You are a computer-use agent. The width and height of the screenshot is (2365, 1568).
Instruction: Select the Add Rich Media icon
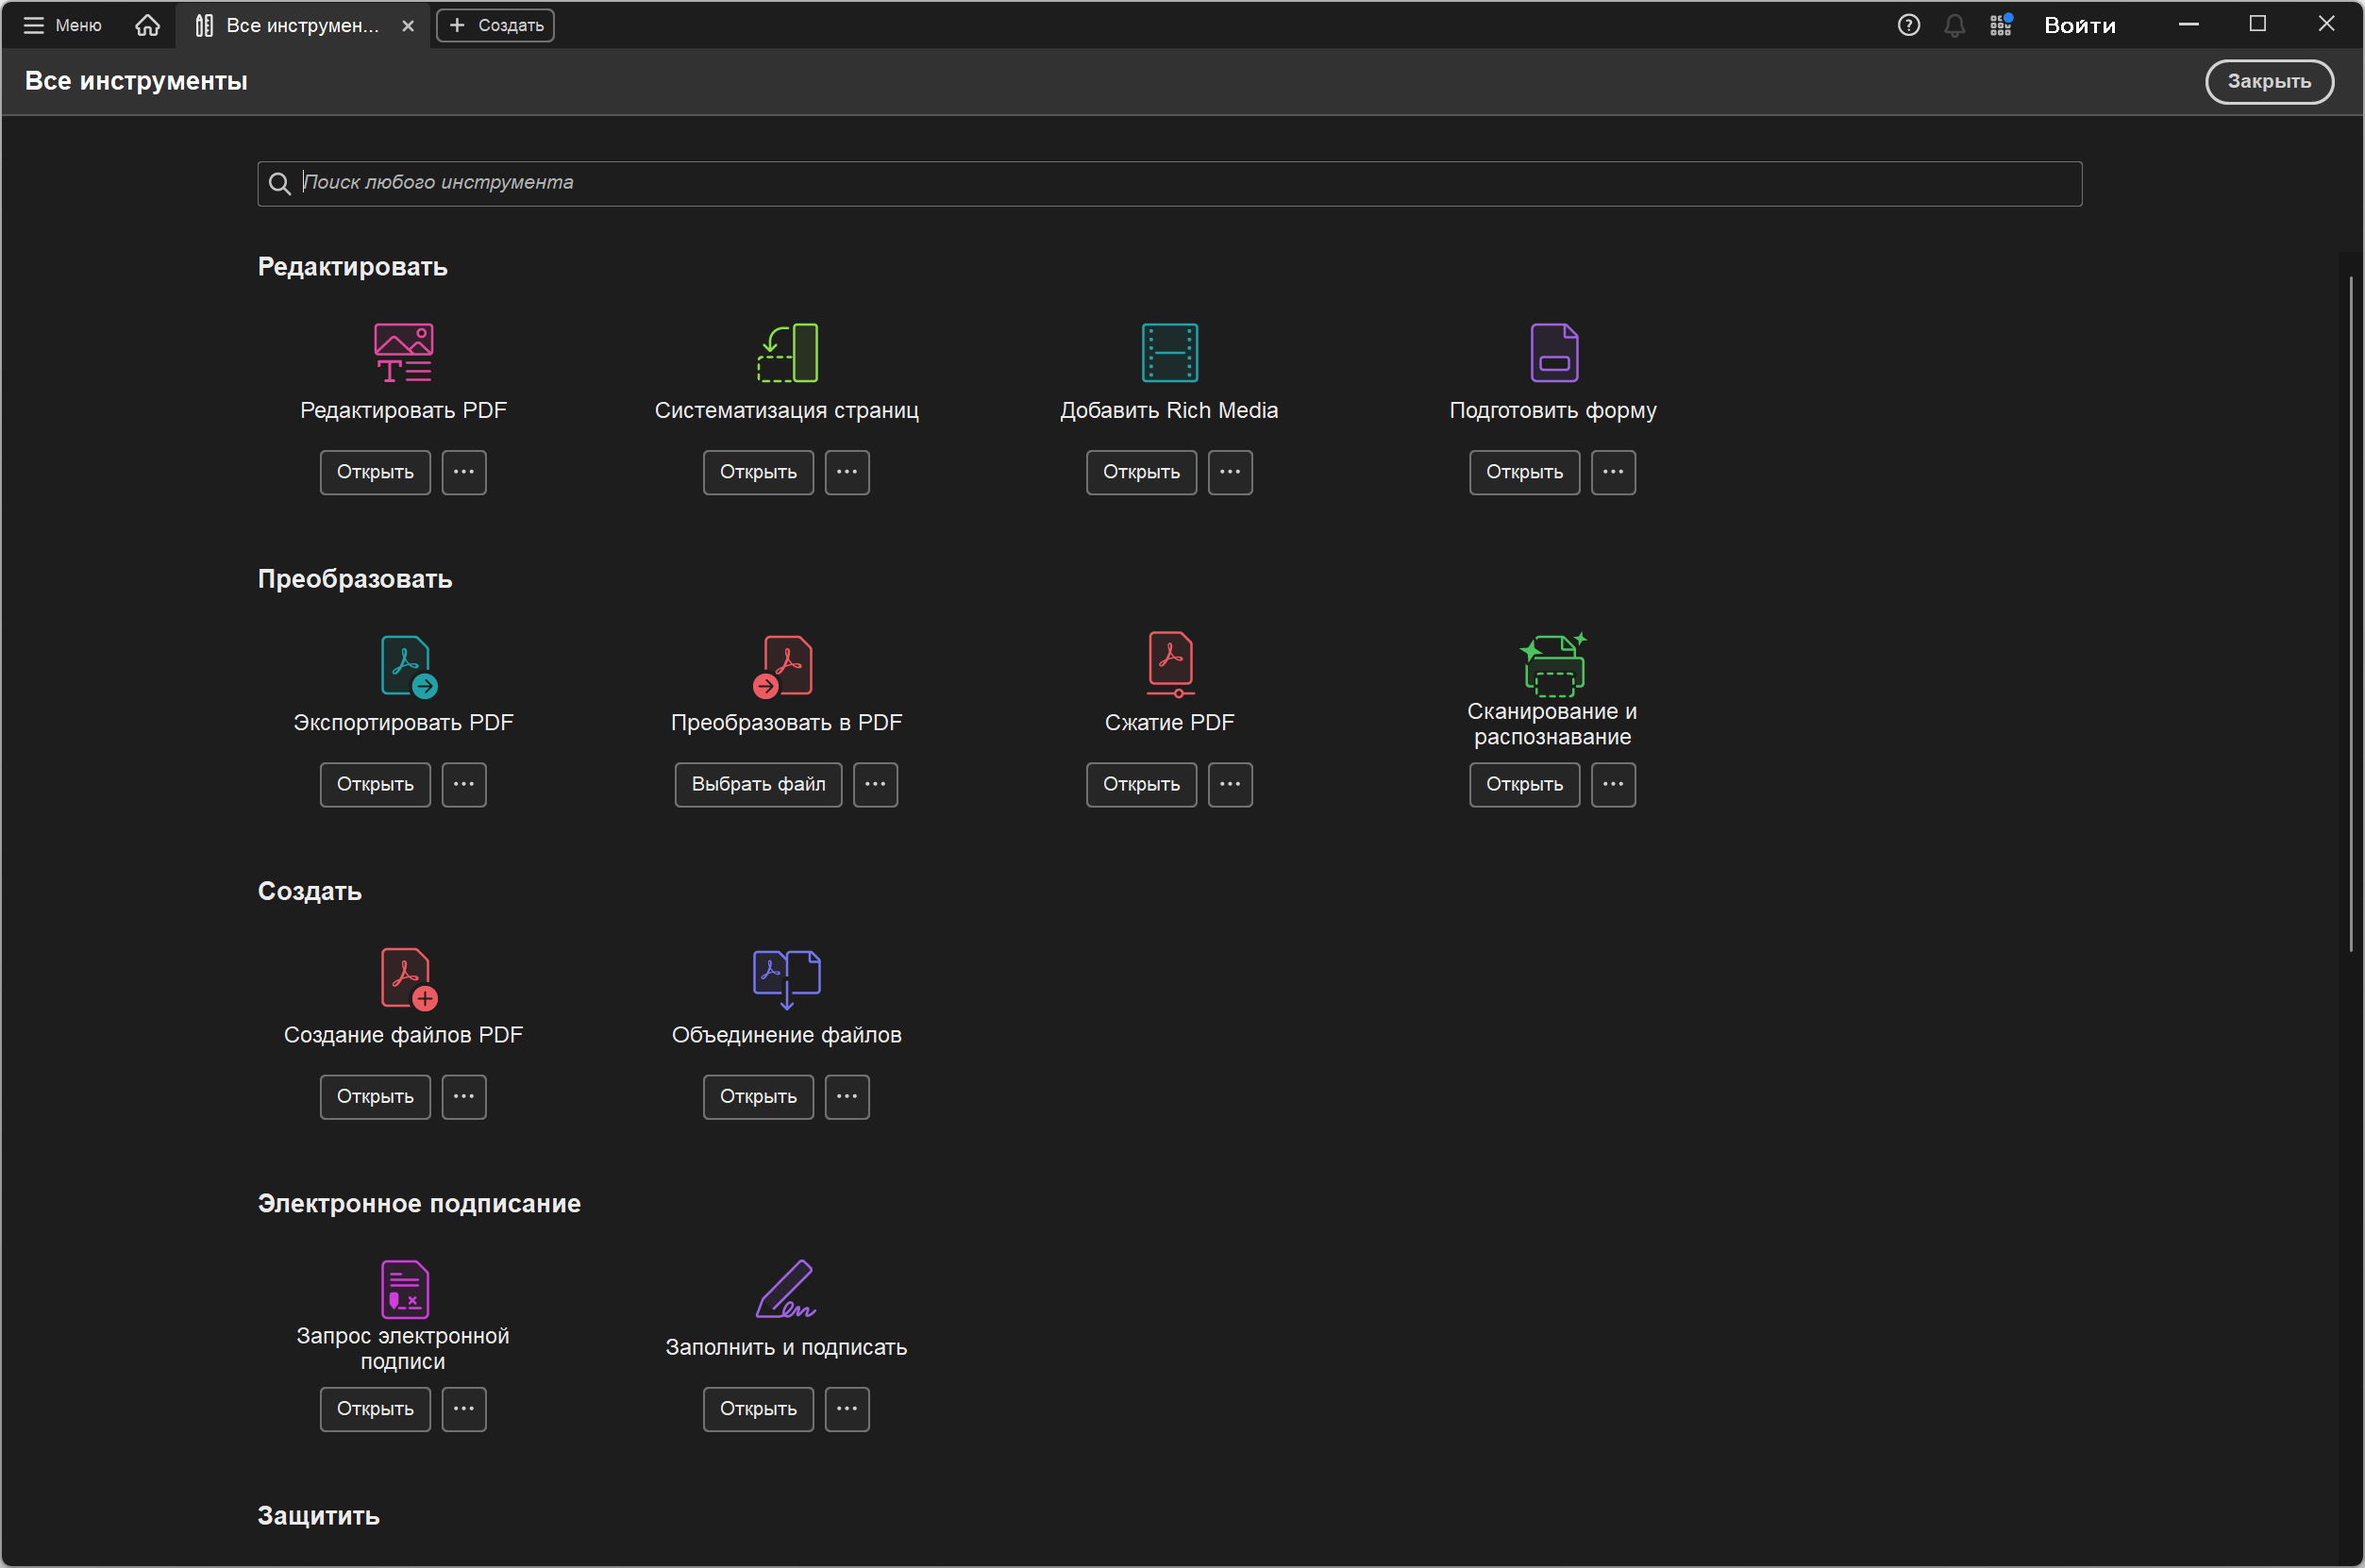click(1169, 352)
